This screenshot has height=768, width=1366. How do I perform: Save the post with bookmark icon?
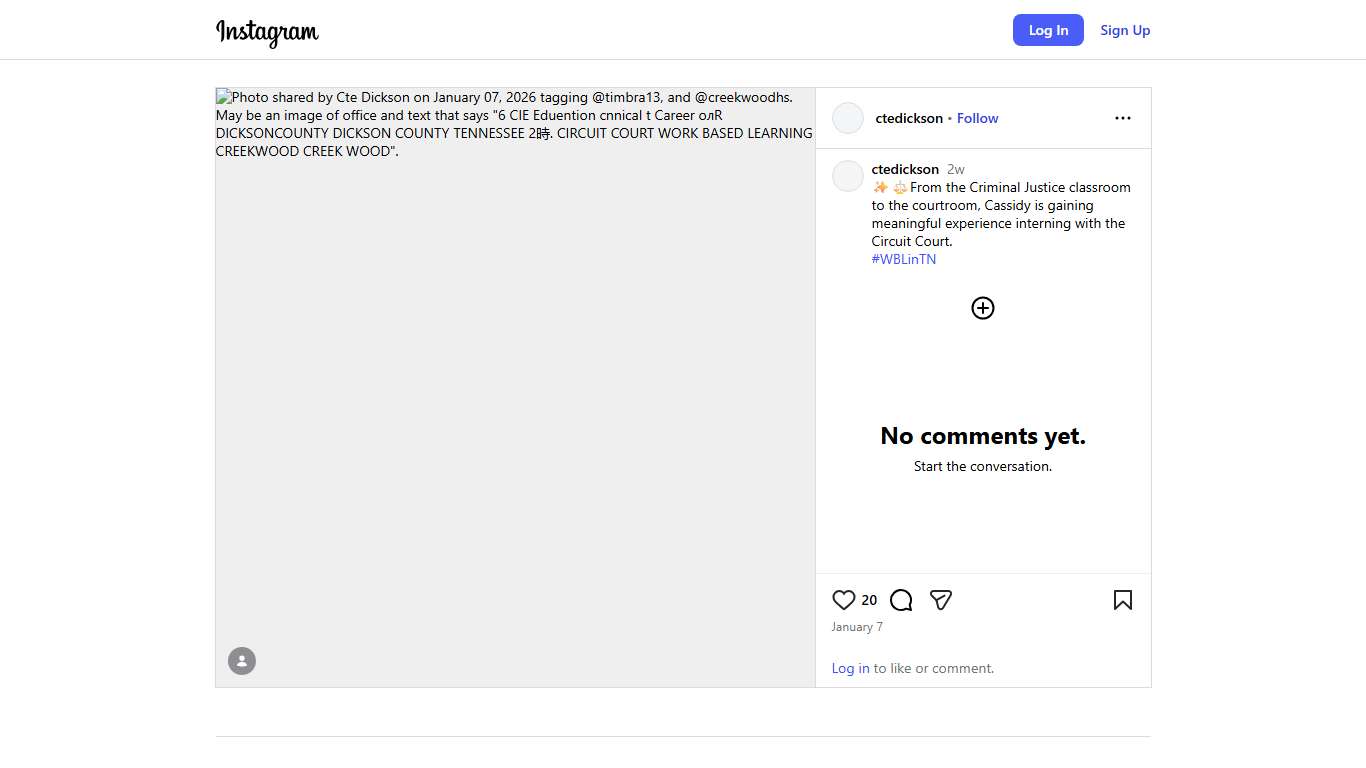(1123, 600)
